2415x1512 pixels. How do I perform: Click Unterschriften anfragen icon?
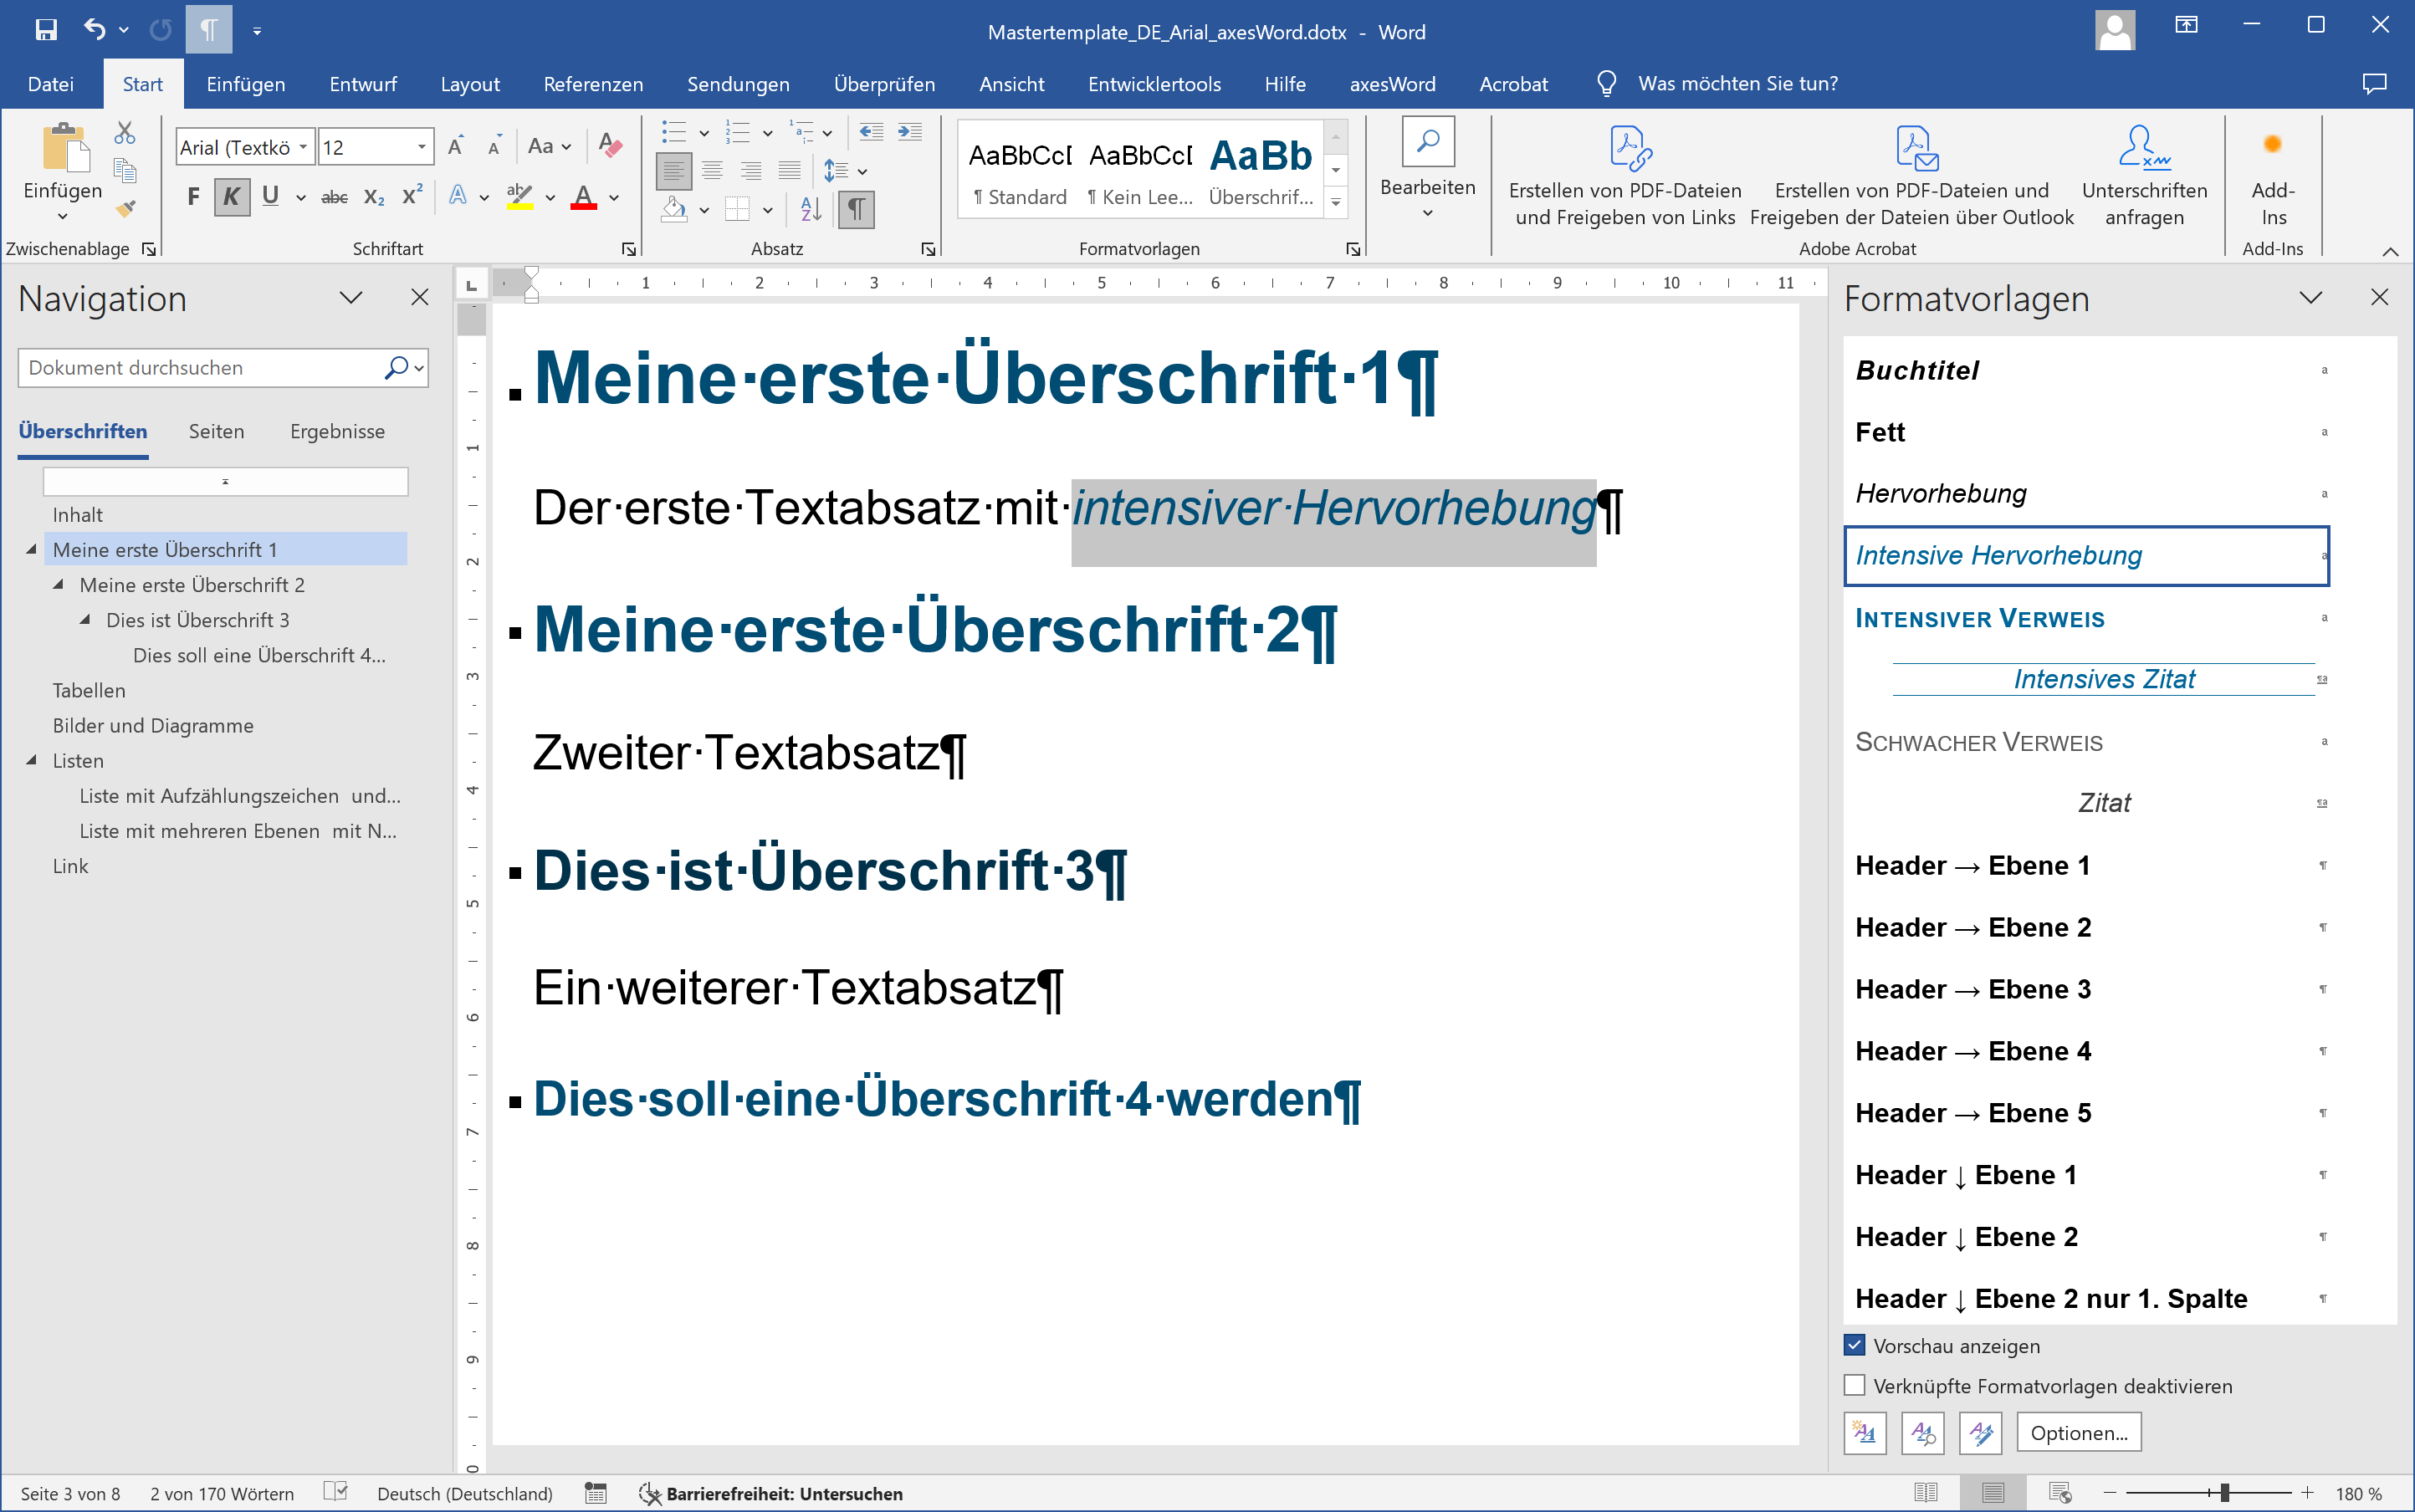[x=2144, y=147]
